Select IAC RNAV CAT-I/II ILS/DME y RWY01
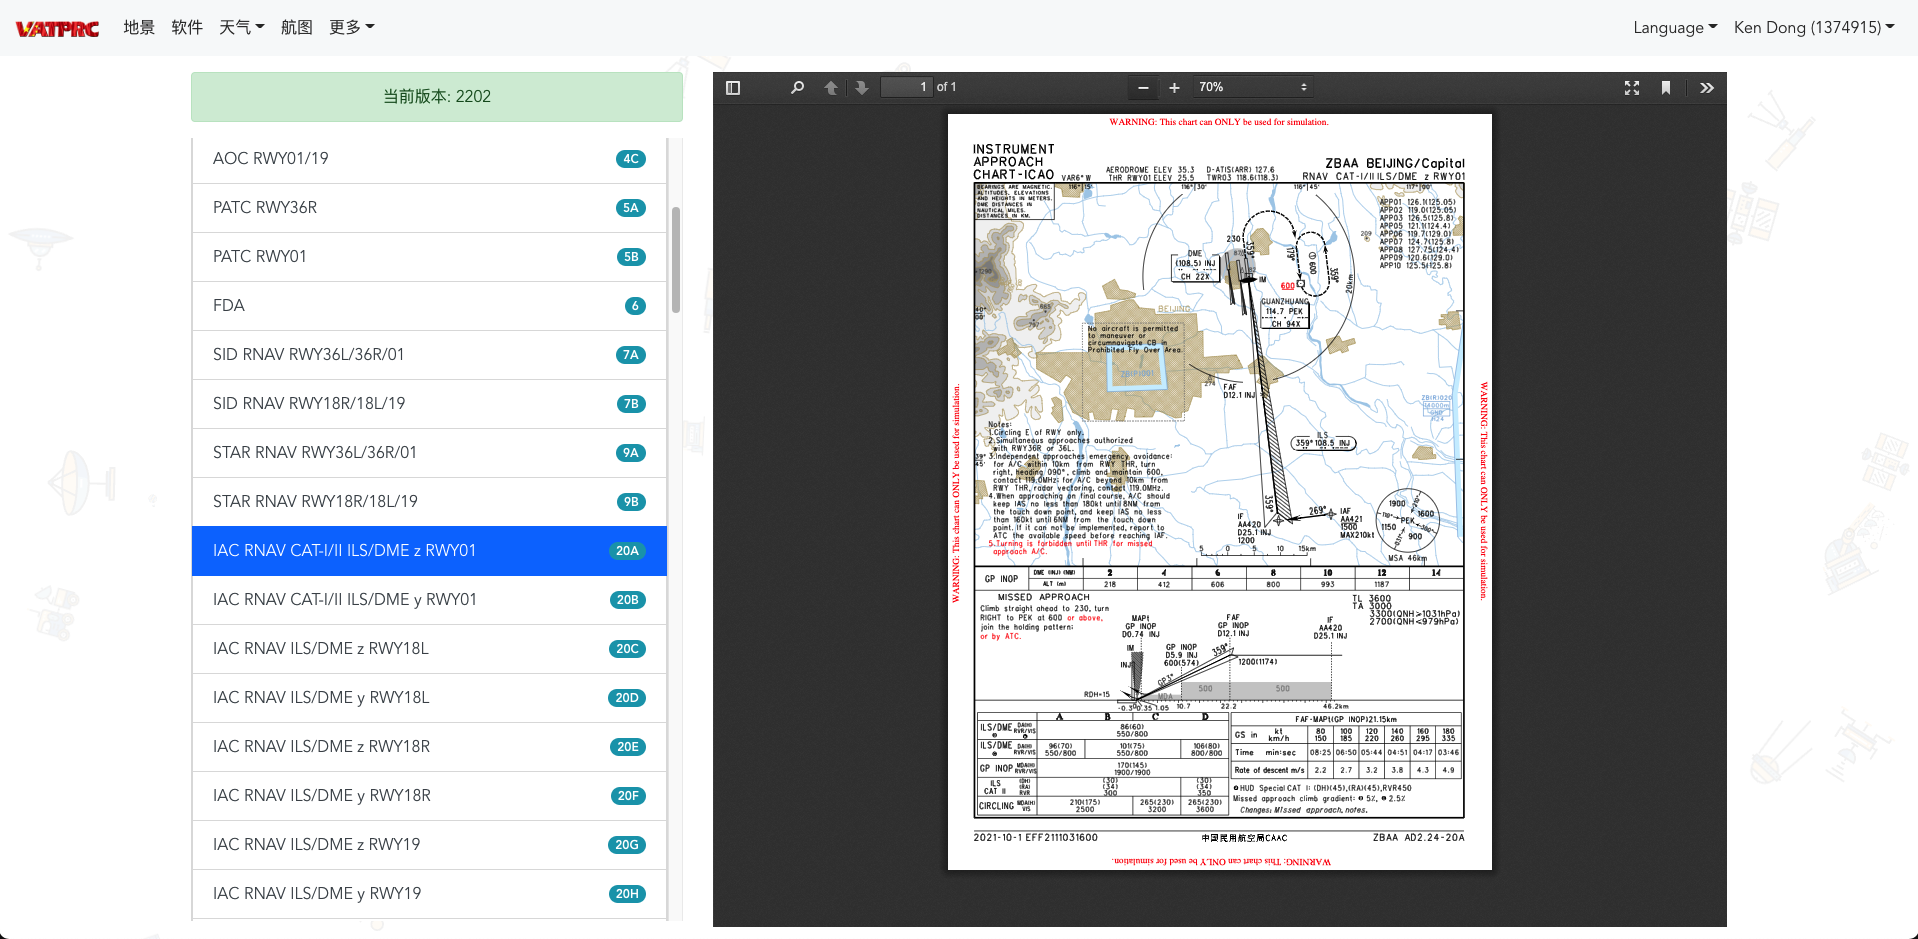Screen dimensions: 1918x939 click(x=429, y=600)
